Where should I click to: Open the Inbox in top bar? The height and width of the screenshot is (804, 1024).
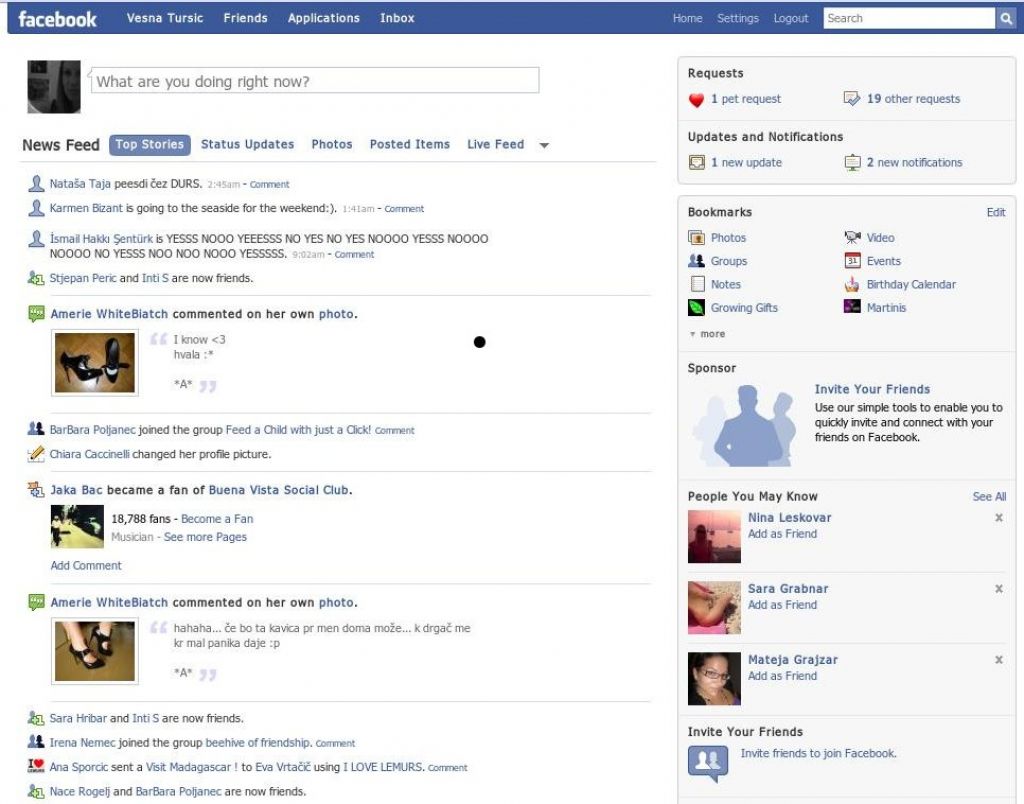[x=397, y=18]
